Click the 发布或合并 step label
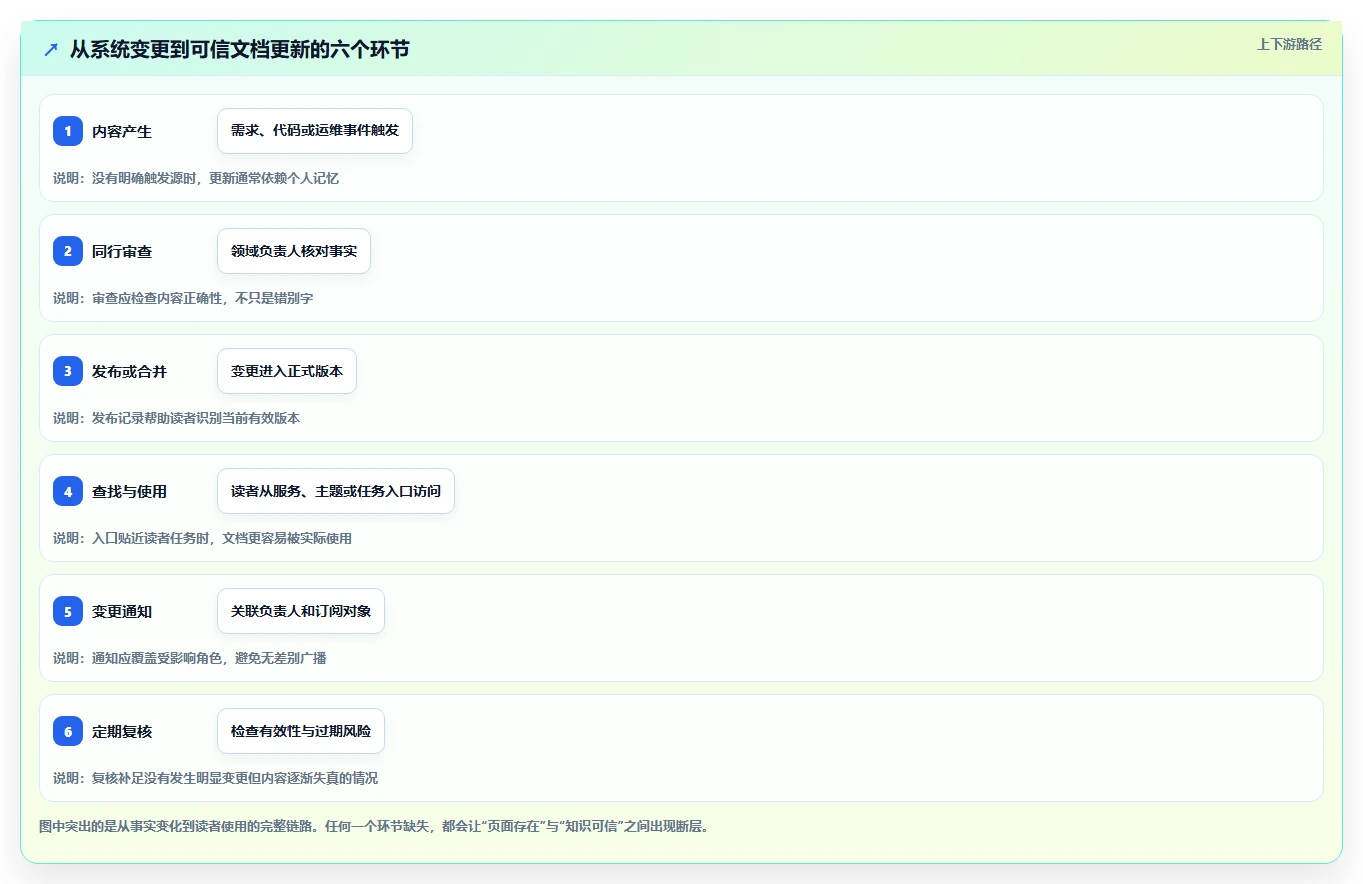 [x=129, y=371]
